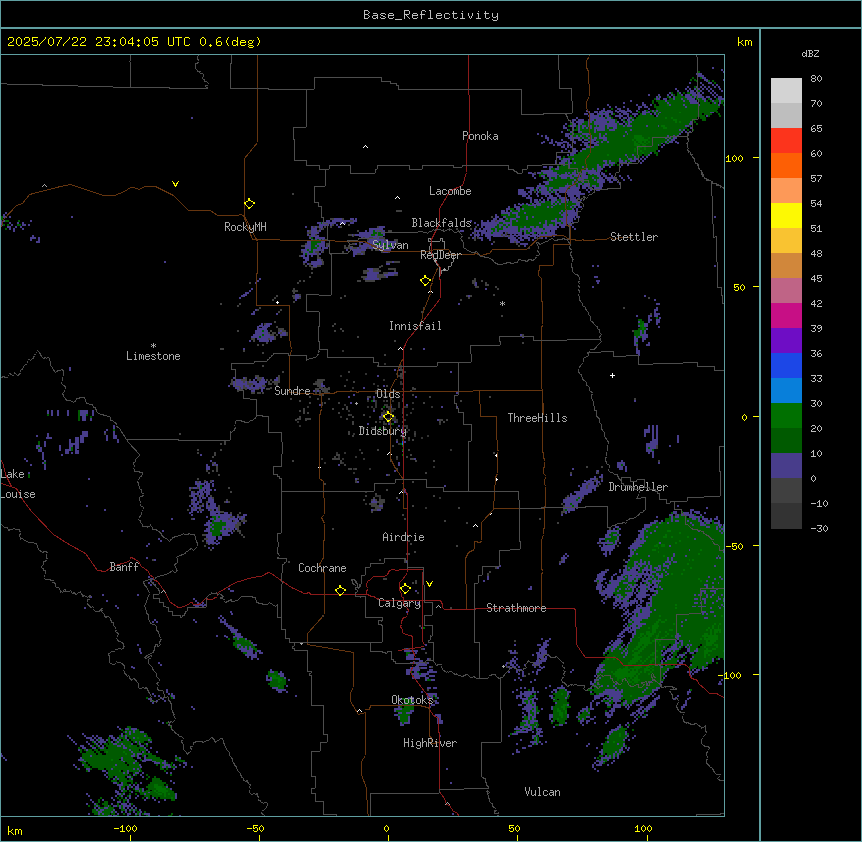The height and width of the screenshot is (842, 862).
Task: Click the RedDeer city label
Action: click(440, 255)
